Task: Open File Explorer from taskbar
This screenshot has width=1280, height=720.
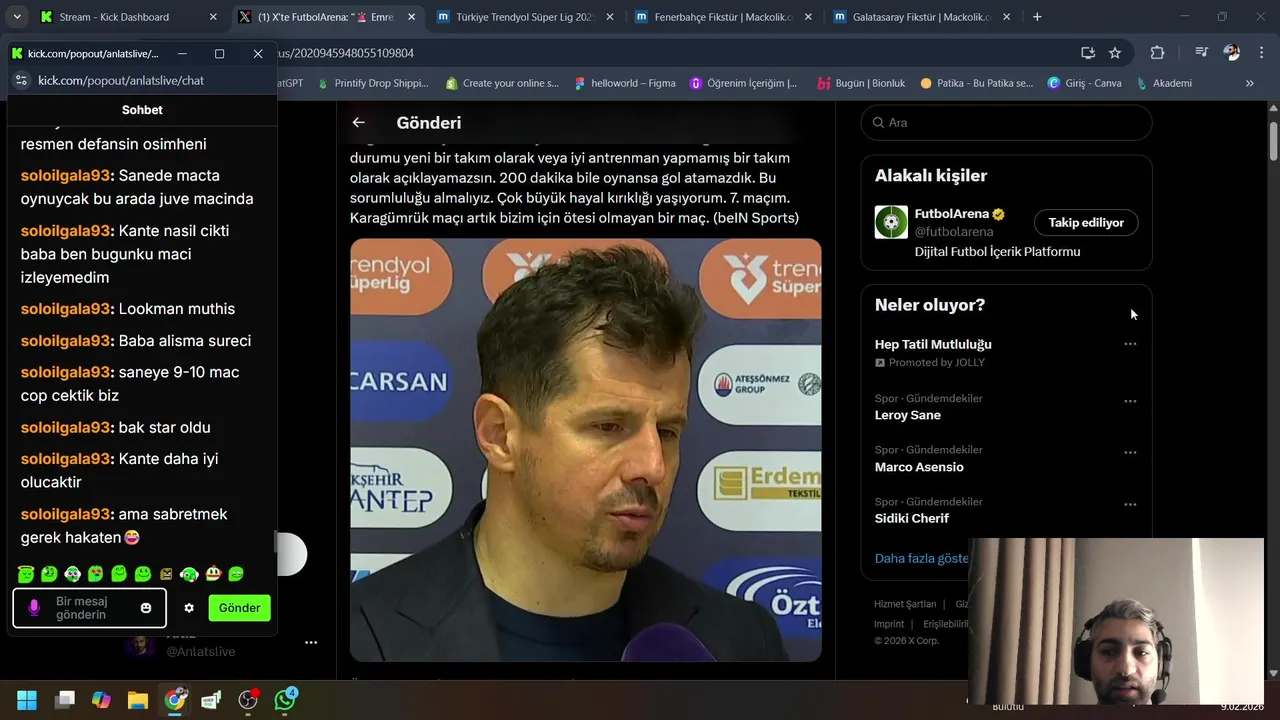Action: tap(138, 700)
